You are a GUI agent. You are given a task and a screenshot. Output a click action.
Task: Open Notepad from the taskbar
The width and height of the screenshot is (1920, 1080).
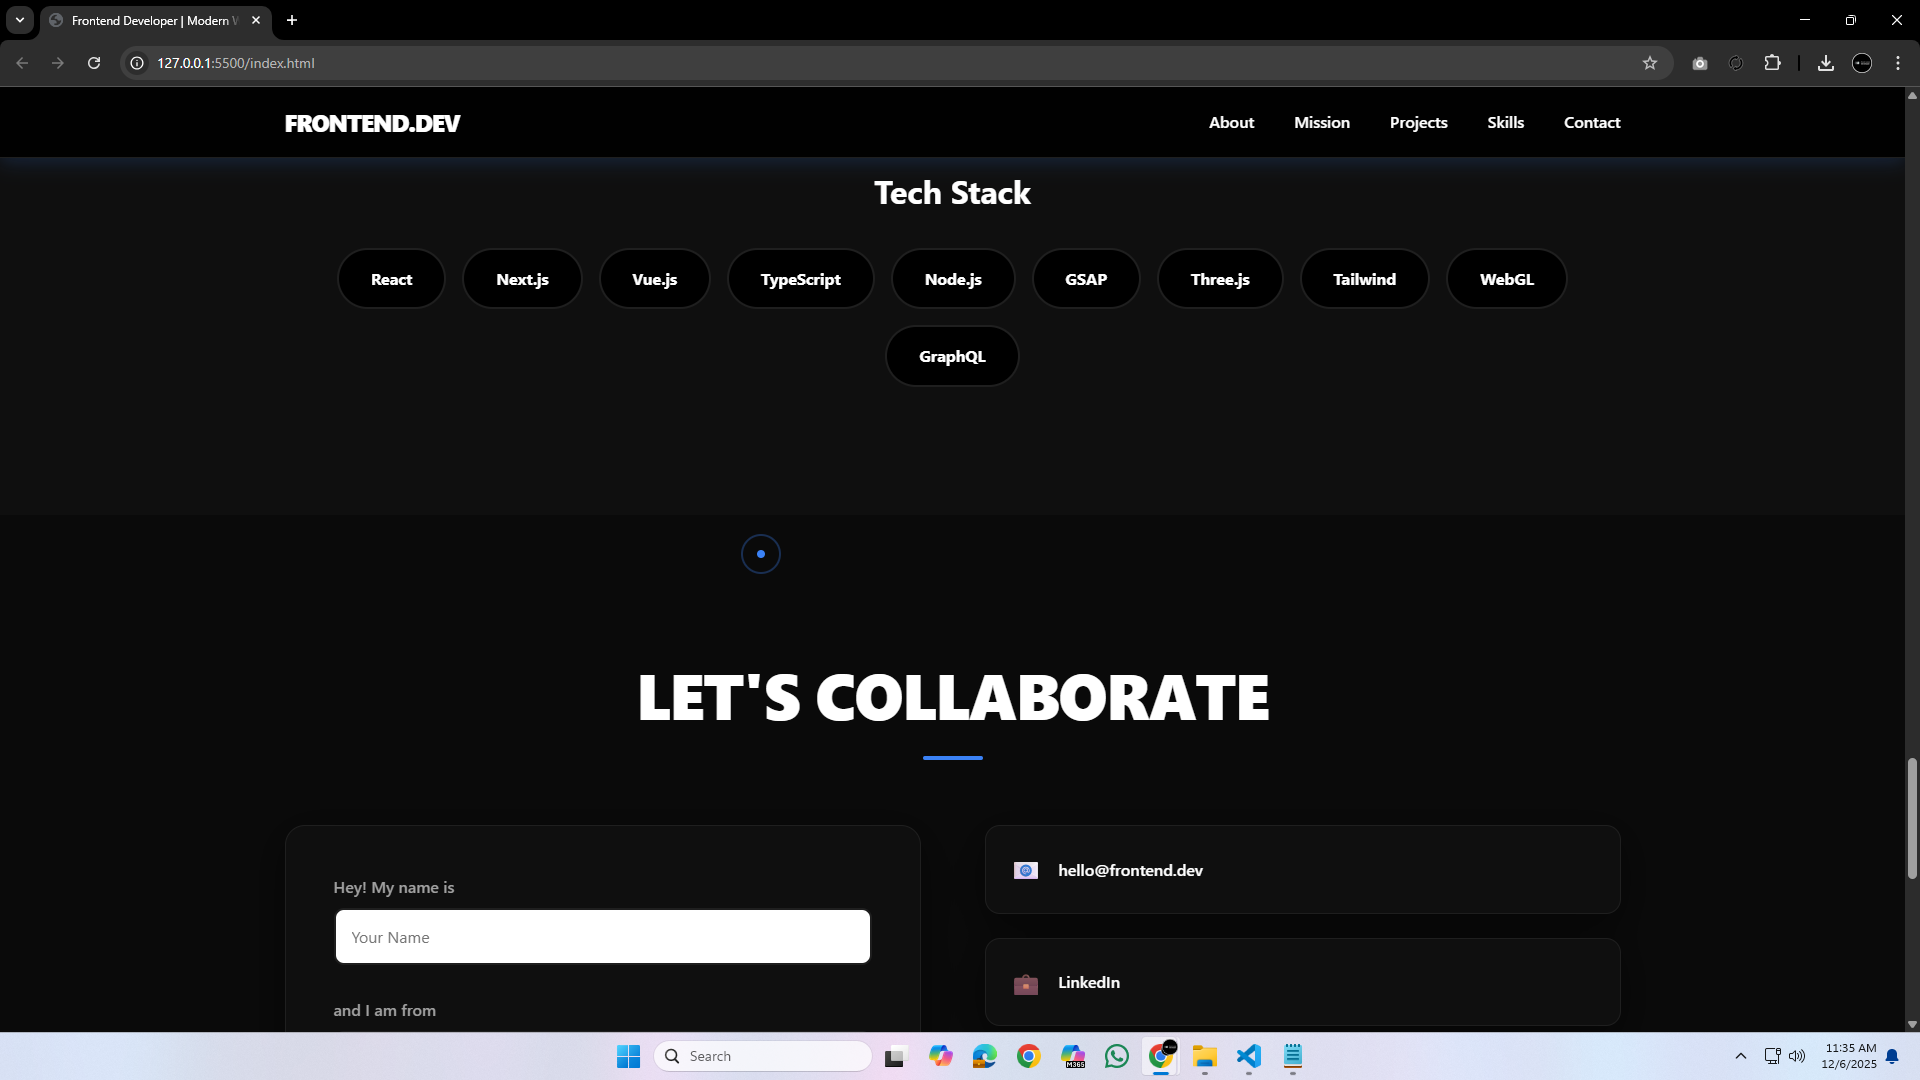click(1293, 1057)
